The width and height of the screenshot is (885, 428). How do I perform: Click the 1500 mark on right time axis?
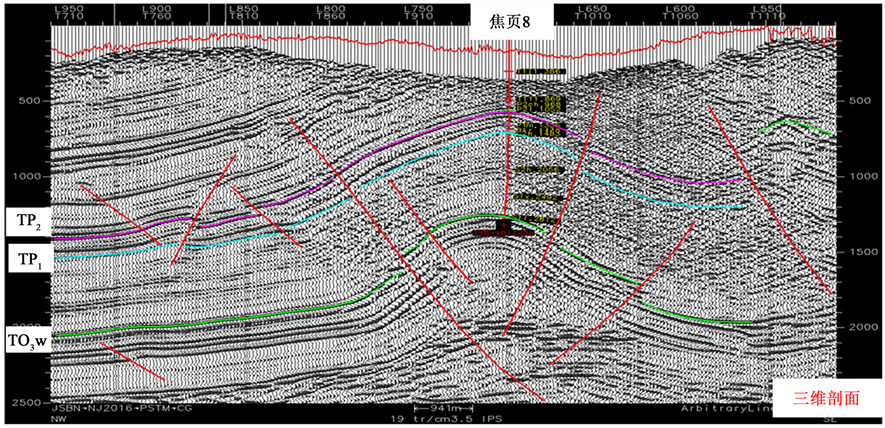coord(863,252)
